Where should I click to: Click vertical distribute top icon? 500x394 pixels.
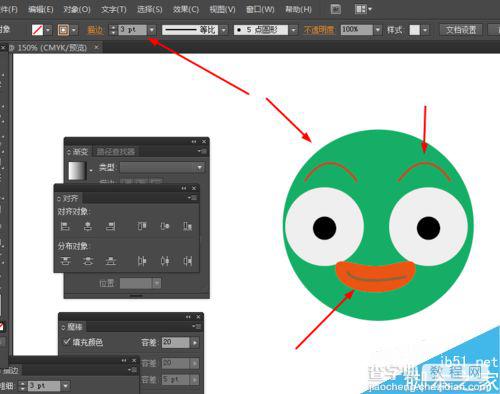pyautogui.click(x=65, y=261)
